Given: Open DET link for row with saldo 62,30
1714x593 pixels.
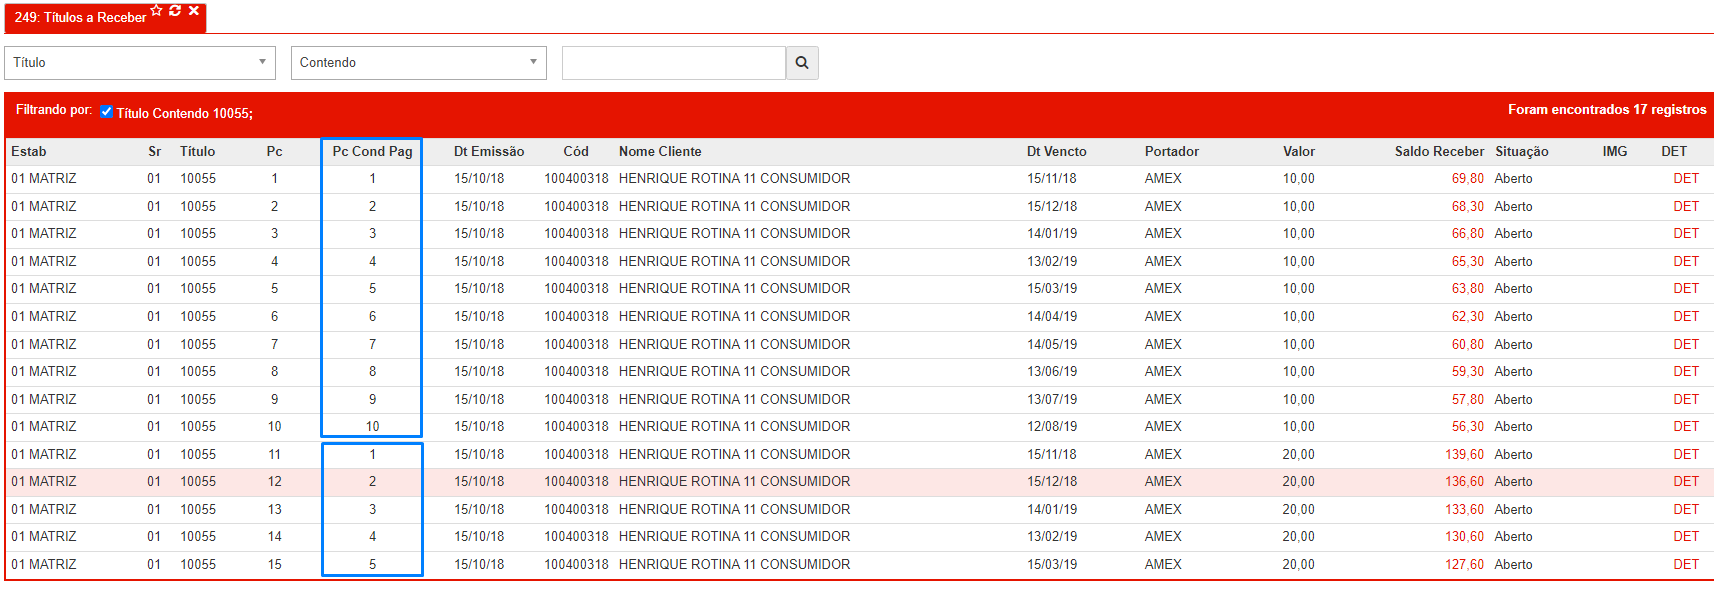Looking at the screenshot, I should tap(1686, 316).
